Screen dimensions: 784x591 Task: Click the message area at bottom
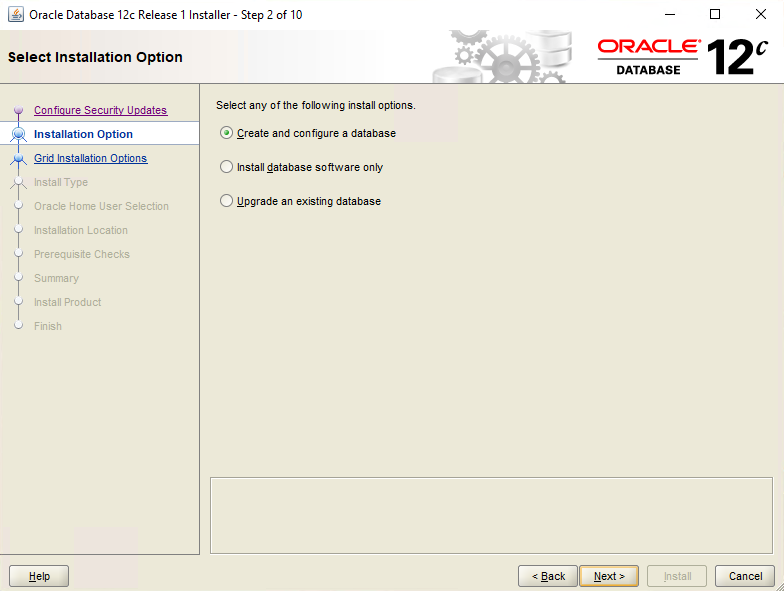pos(492,516)
